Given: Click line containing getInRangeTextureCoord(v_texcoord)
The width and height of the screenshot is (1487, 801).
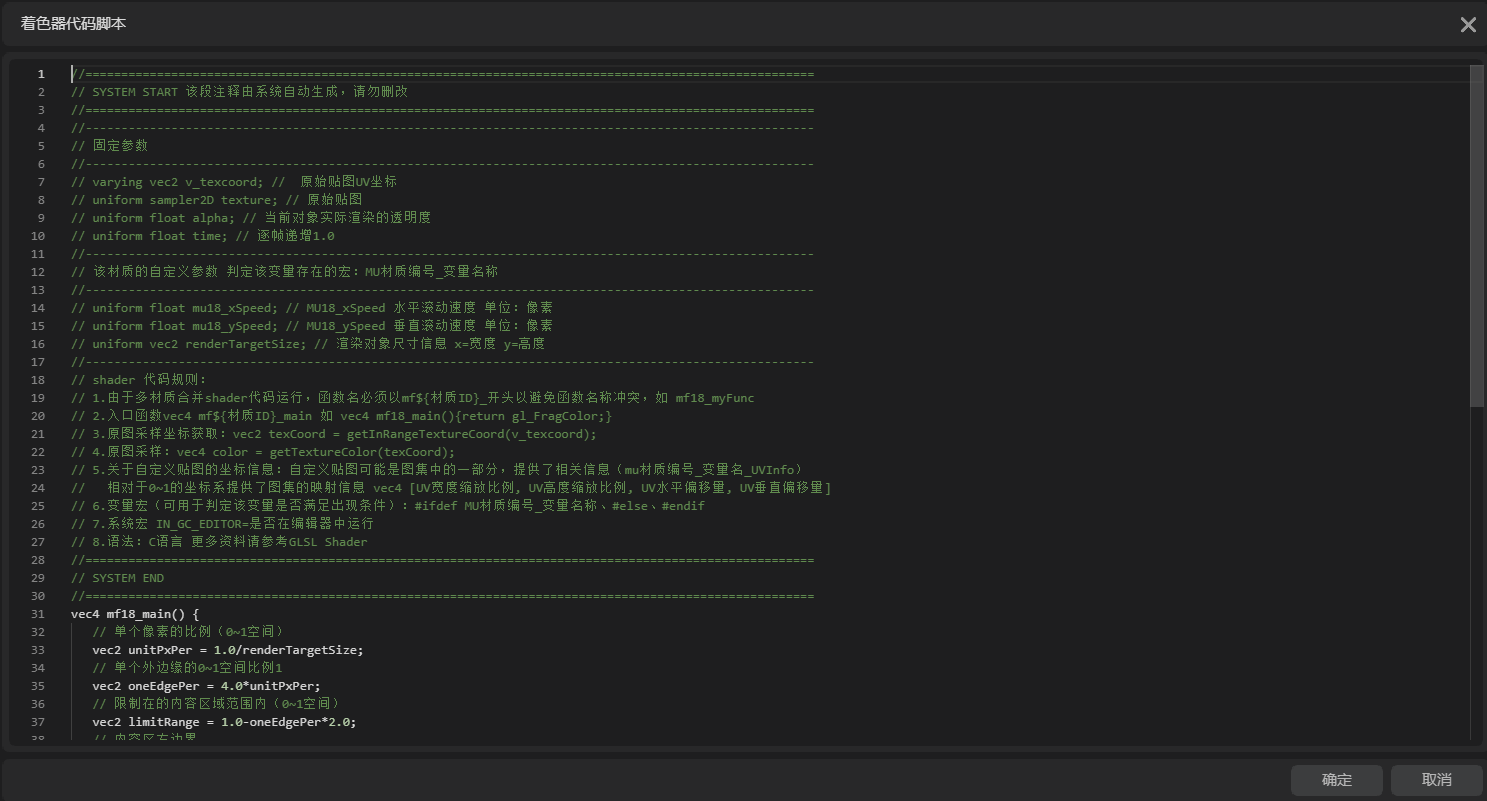Looking at the screenshot, I should pos(333,434).
